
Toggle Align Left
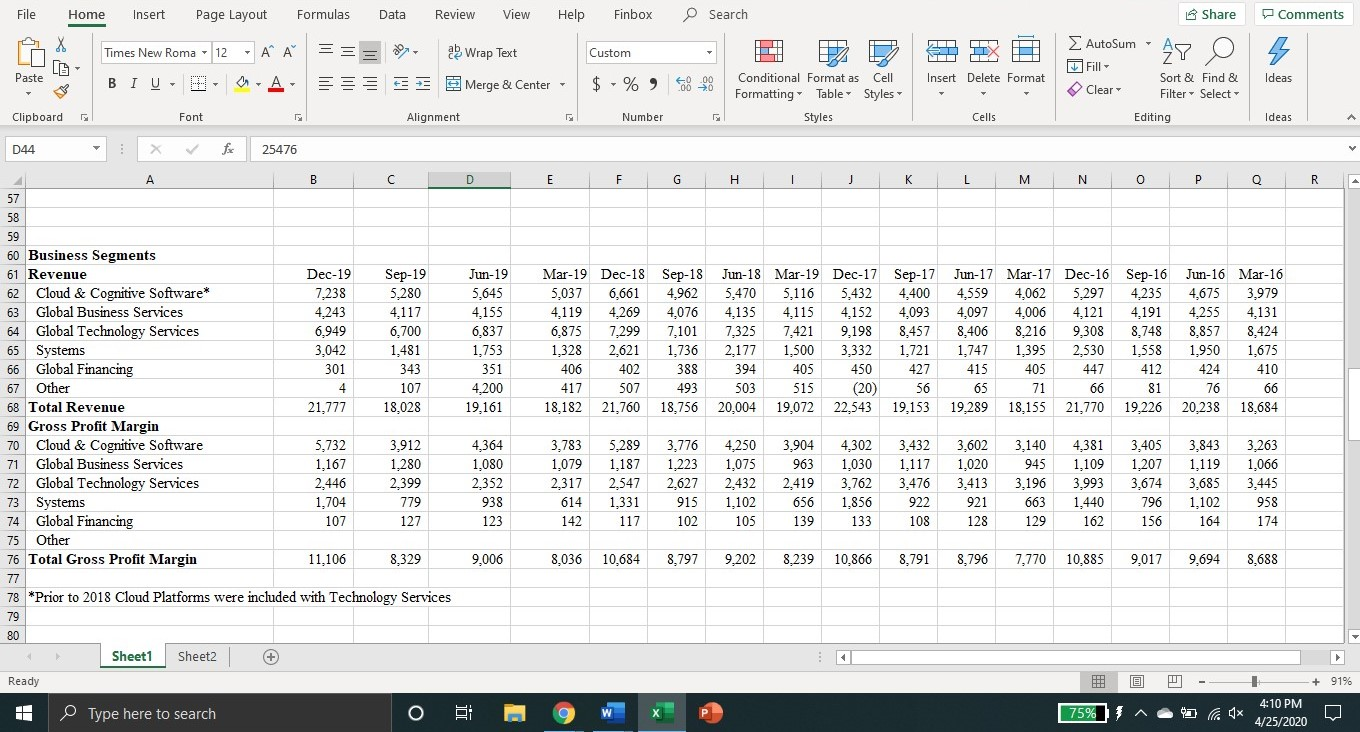click(x=327, y=84)
